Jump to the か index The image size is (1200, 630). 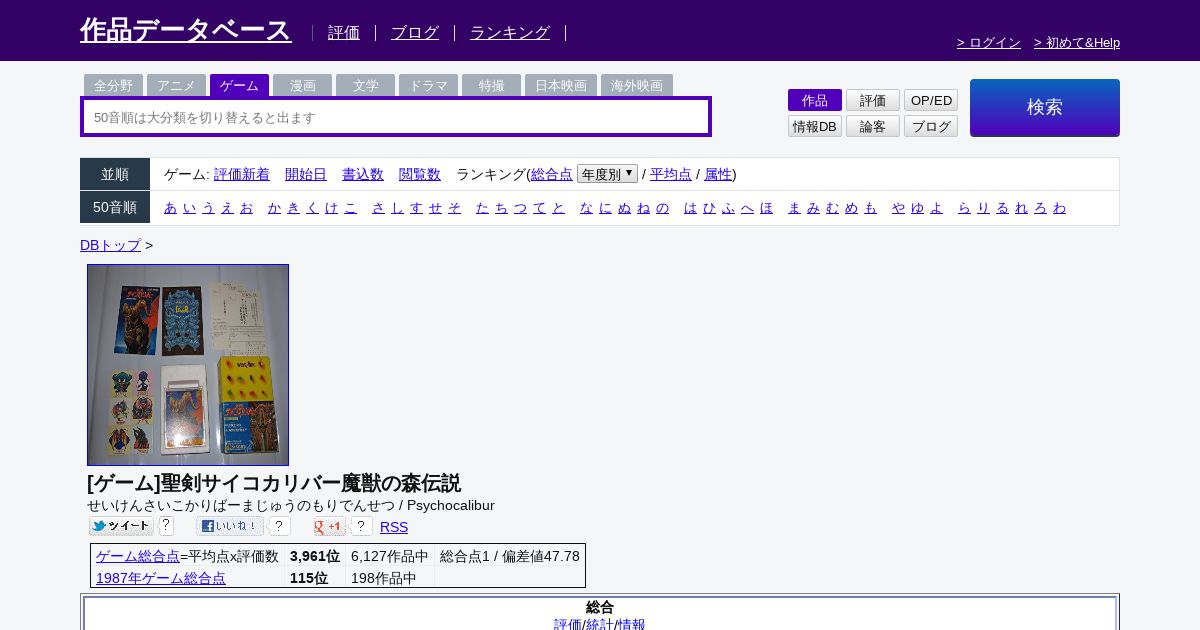pyautogui.click(x=274, y=207)
